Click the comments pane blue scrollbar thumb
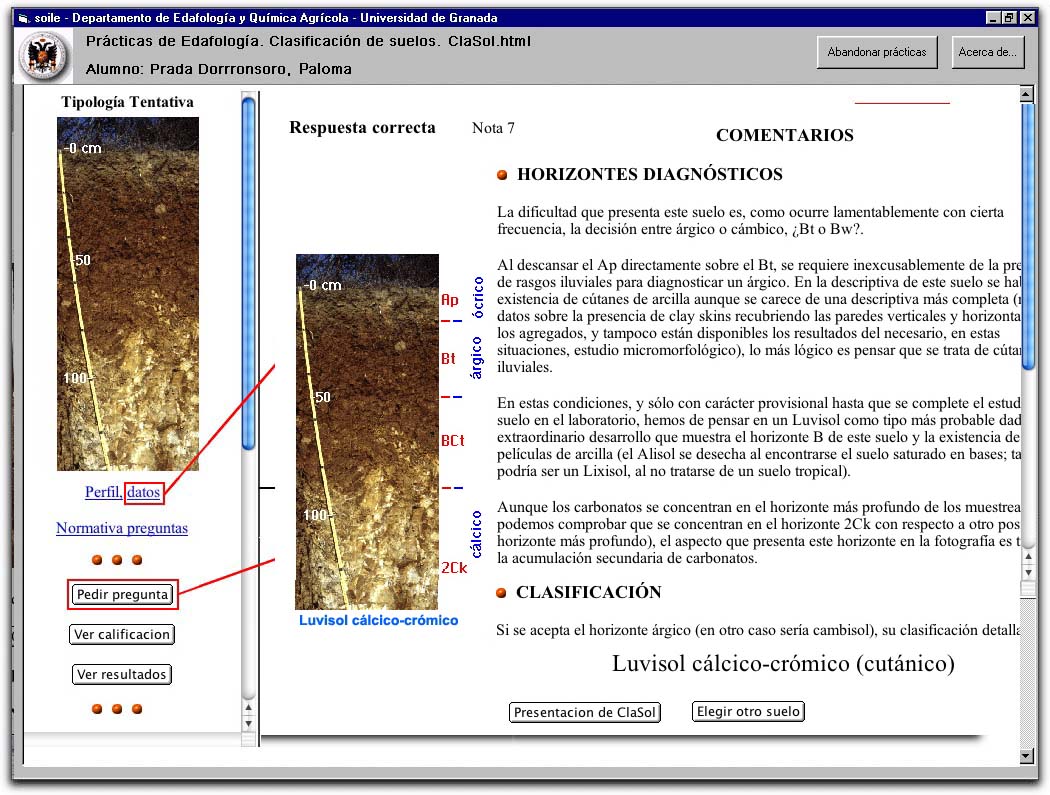1050x795 pixels. click(1028, 234)
